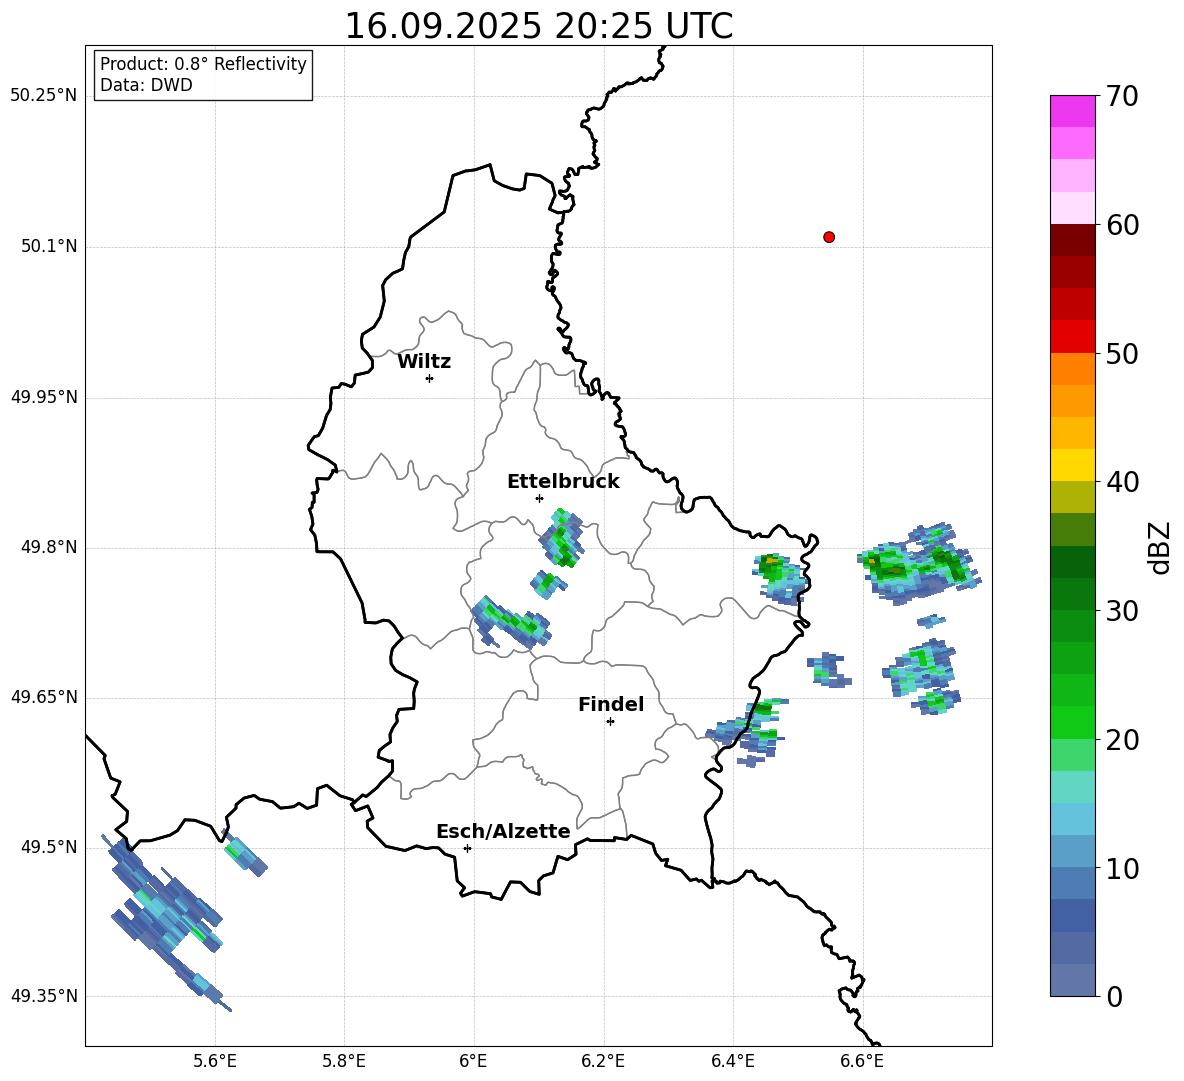
Task: Click the large echo cluster near 6.7°E 49.8°N
Action: click(919, 564)
